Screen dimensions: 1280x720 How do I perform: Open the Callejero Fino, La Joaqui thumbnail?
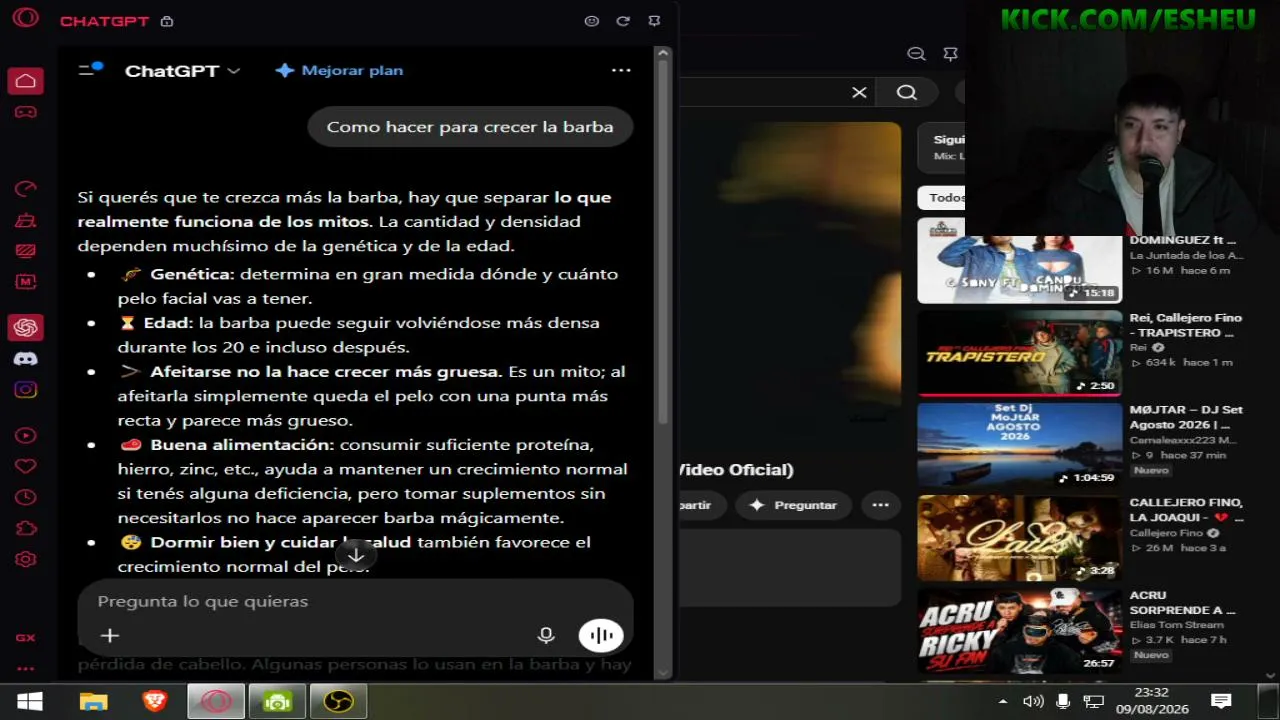1019,538
